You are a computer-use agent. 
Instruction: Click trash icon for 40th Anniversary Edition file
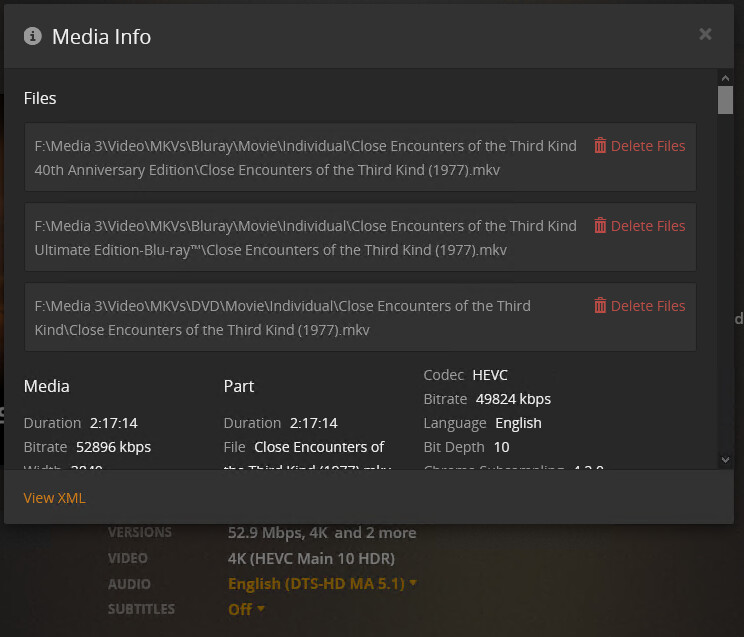[600, 146]
